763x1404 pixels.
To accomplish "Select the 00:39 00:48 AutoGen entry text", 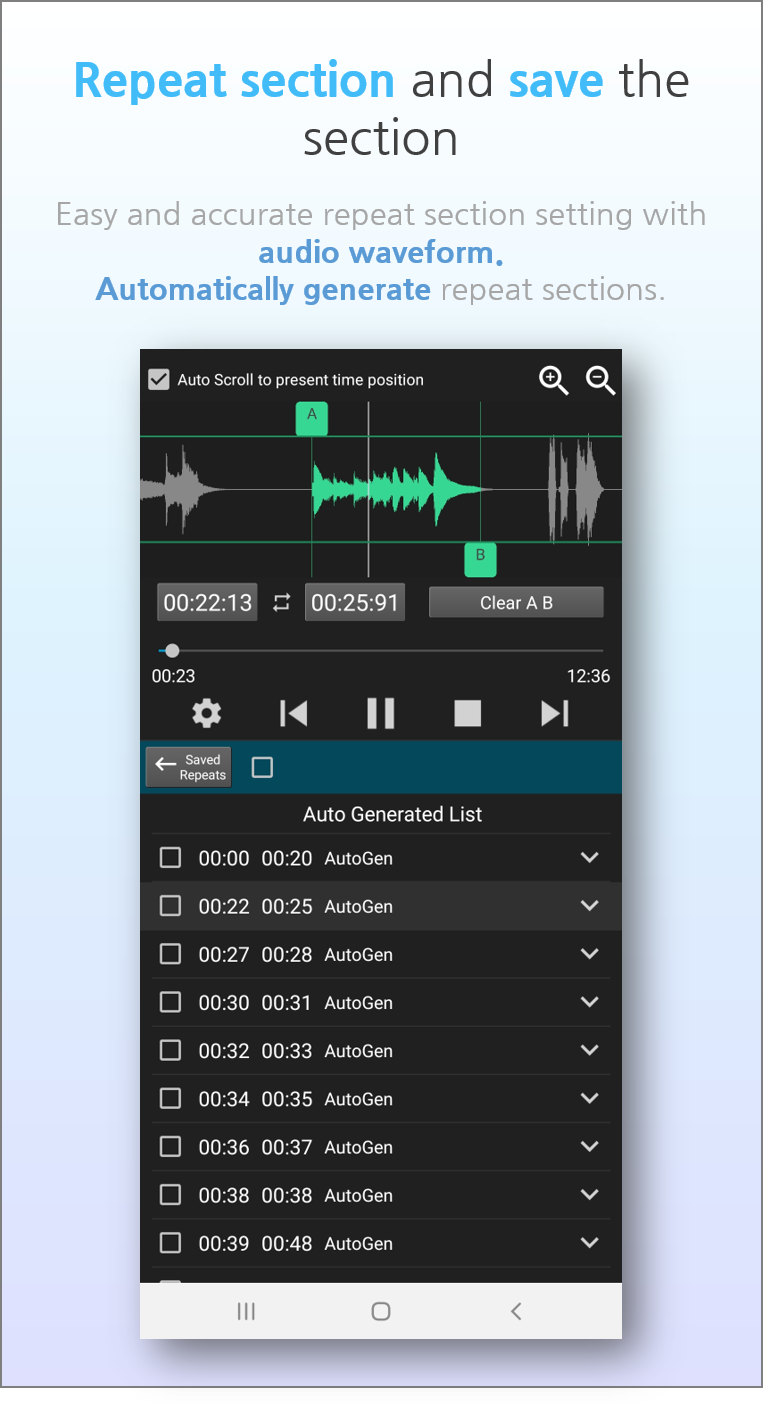I will point(296,1243).
